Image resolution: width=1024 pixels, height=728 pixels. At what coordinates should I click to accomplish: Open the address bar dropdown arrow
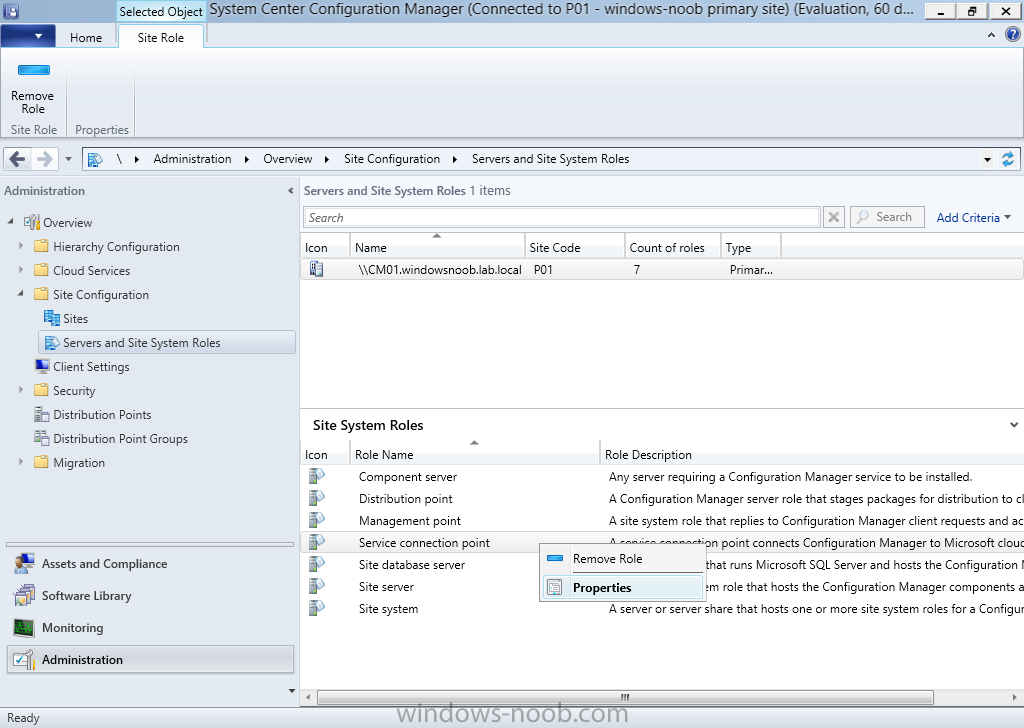click(x=987, y=159)
